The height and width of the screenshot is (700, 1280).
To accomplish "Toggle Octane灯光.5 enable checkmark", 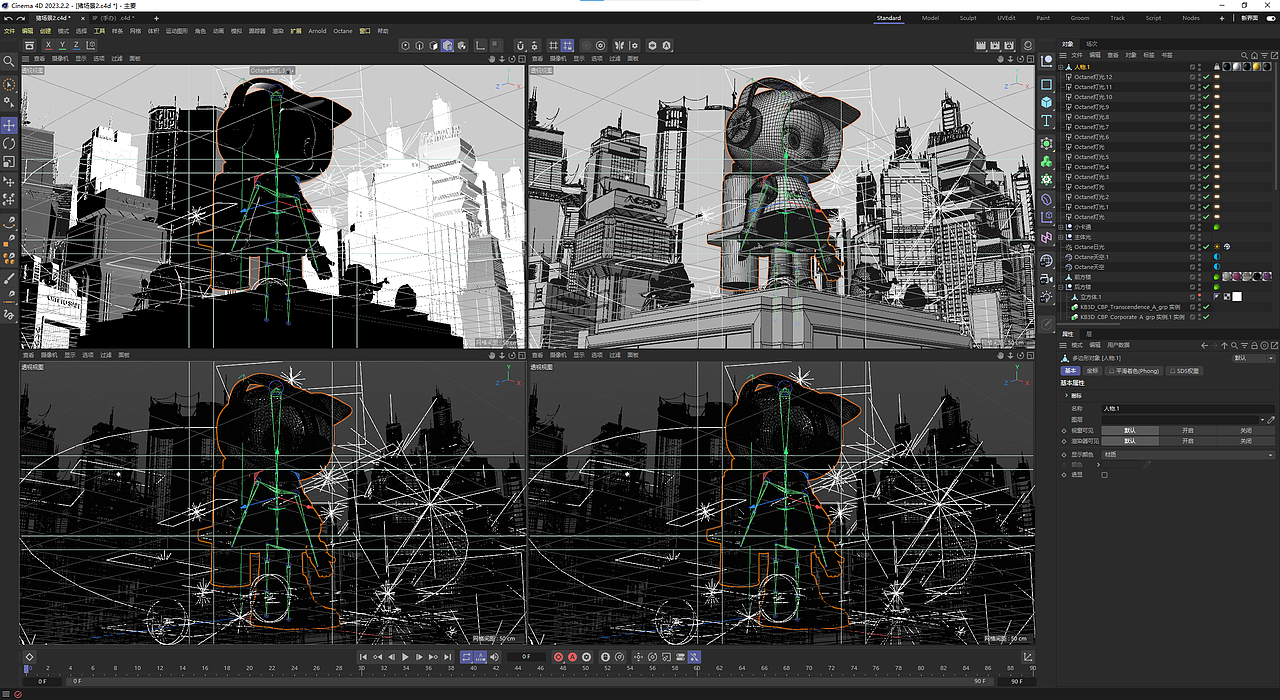I will pos(1206,157).
